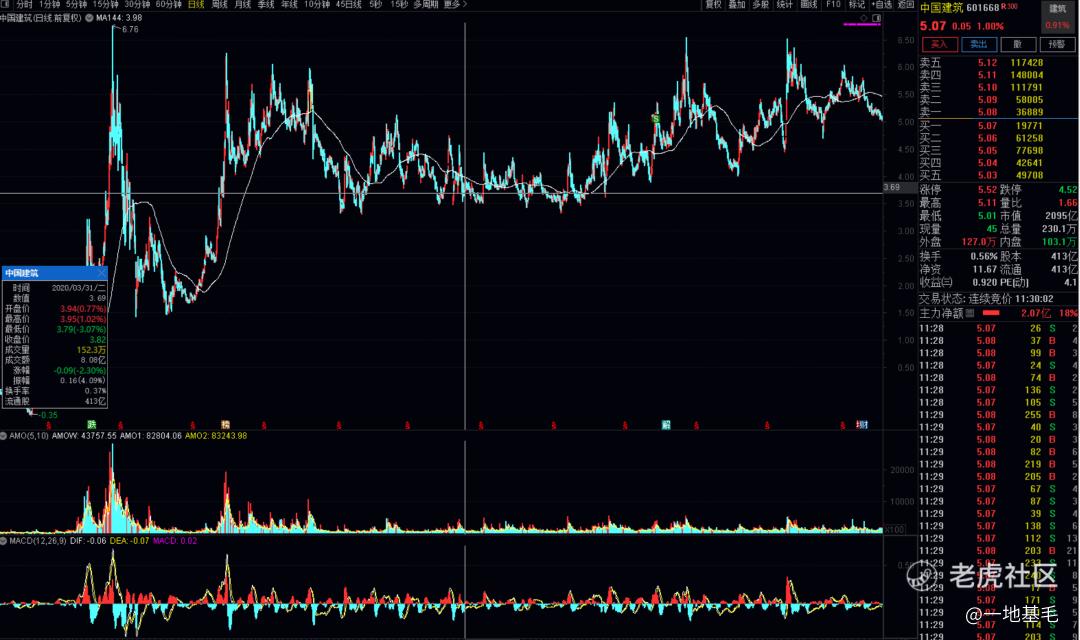
Task: Select the 5分钟 period tab
Action: pos(76,4)
